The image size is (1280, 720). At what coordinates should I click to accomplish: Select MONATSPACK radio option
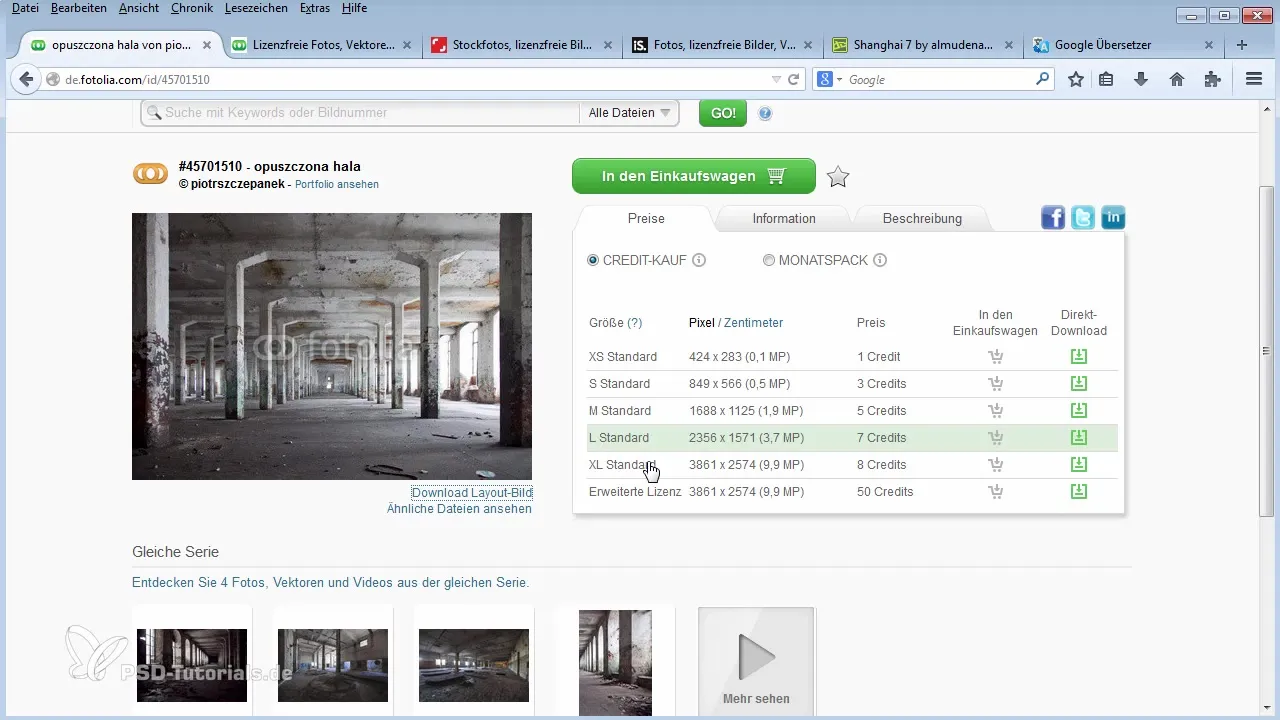click(x=769, y=260)
